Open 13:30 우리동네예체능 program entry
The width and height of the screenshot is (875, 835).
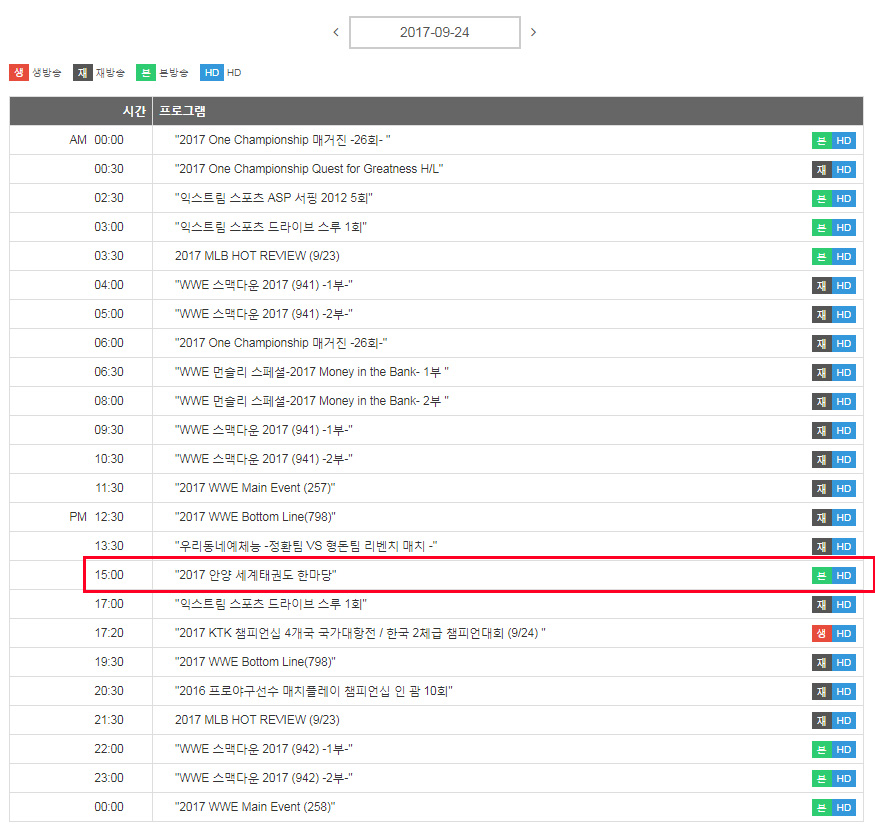click(x=306, y=546)
